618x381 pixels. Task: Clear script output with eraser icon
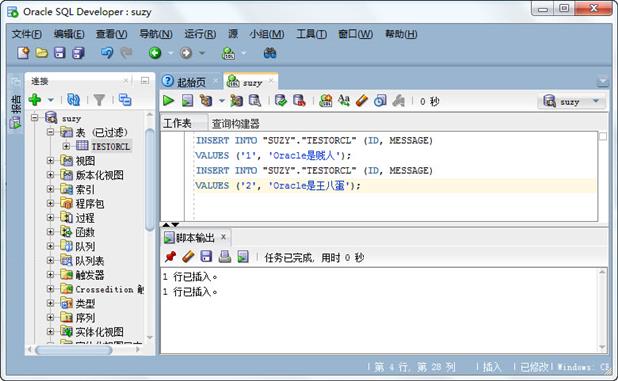[x=188, y=257]
